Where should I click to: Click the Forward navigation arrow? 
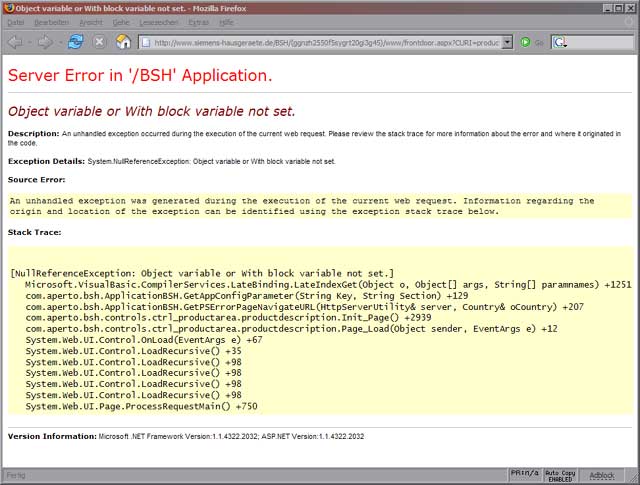coord(45,42)
